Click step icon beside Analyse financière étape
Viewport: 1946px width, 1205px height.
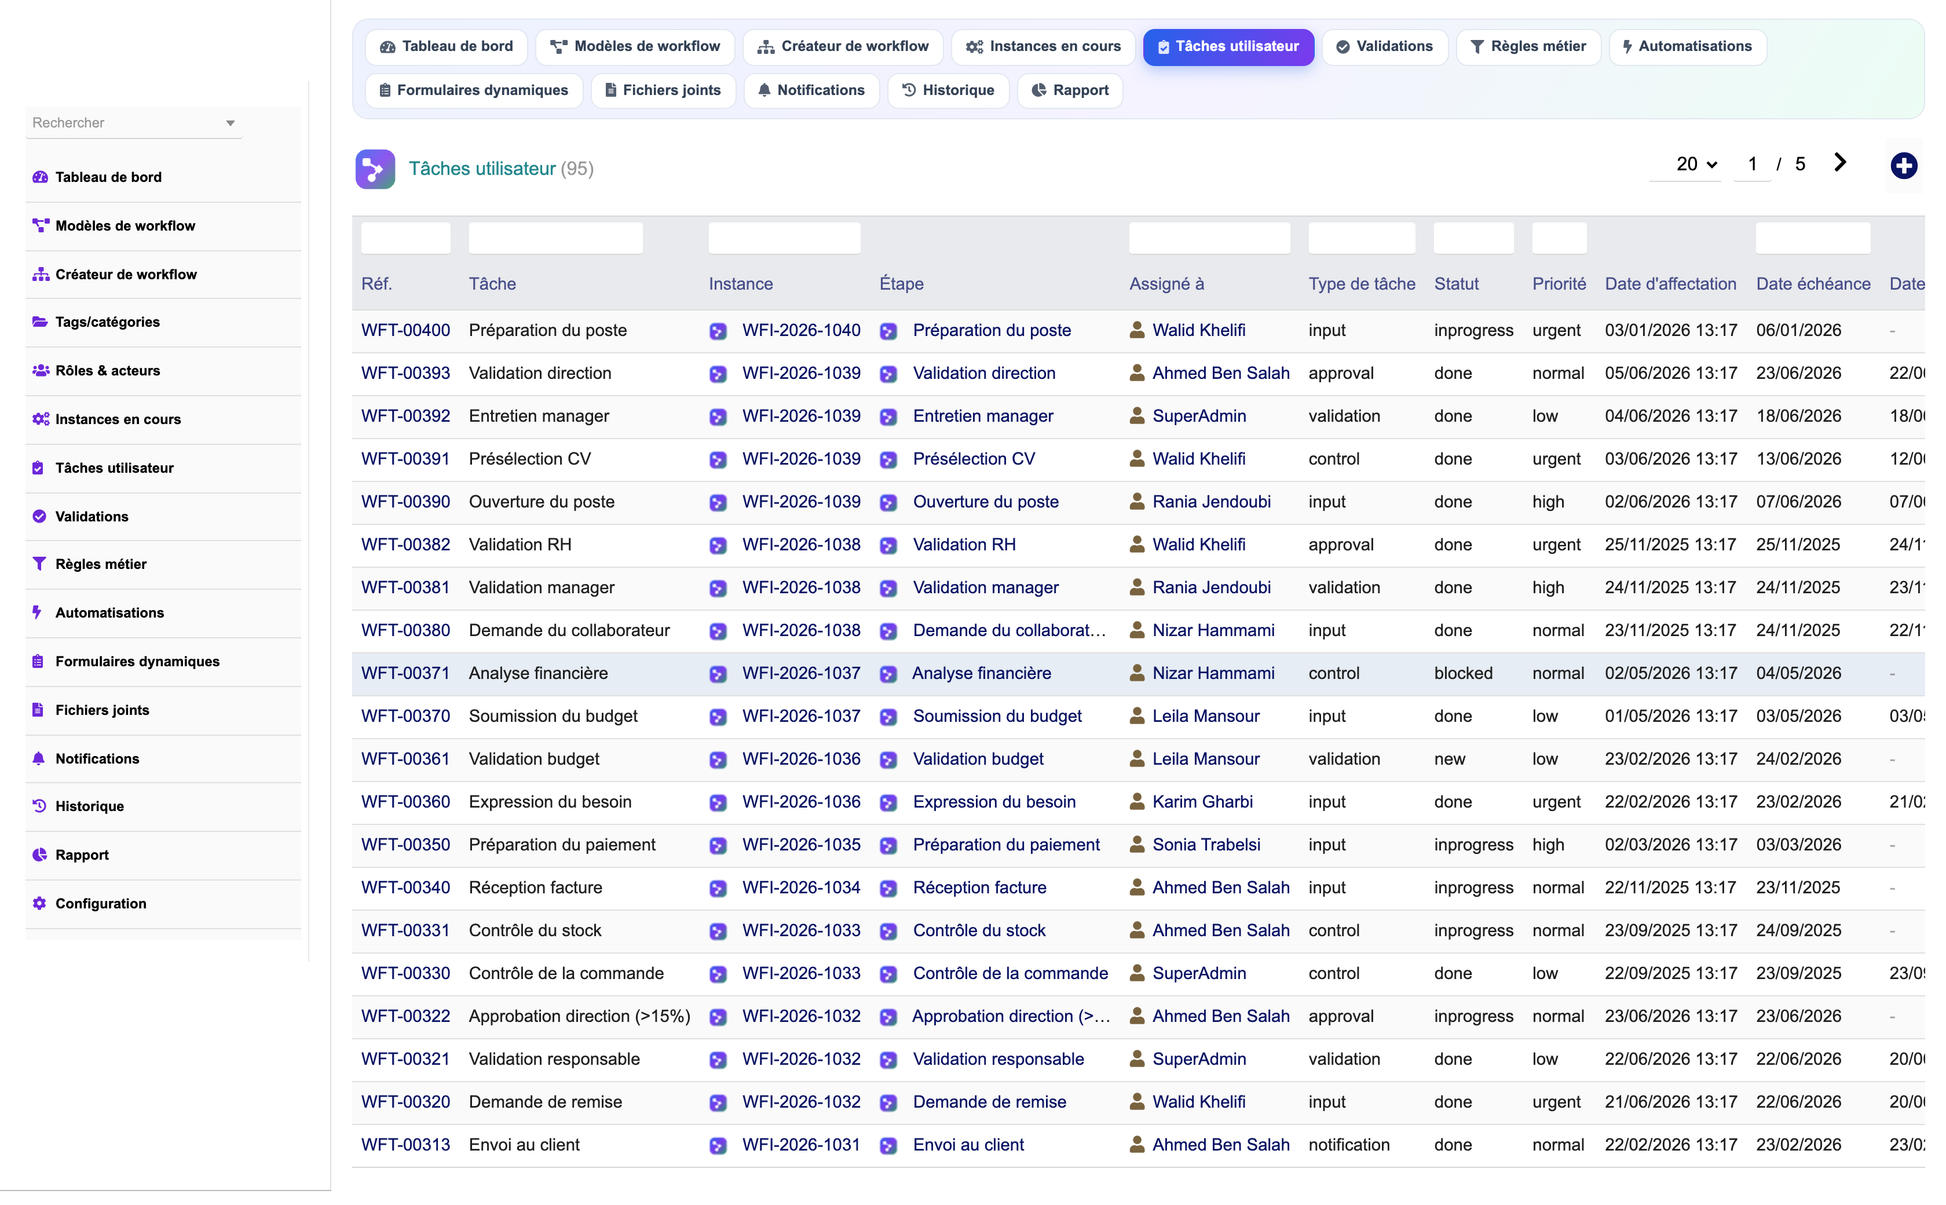(888, 674)
